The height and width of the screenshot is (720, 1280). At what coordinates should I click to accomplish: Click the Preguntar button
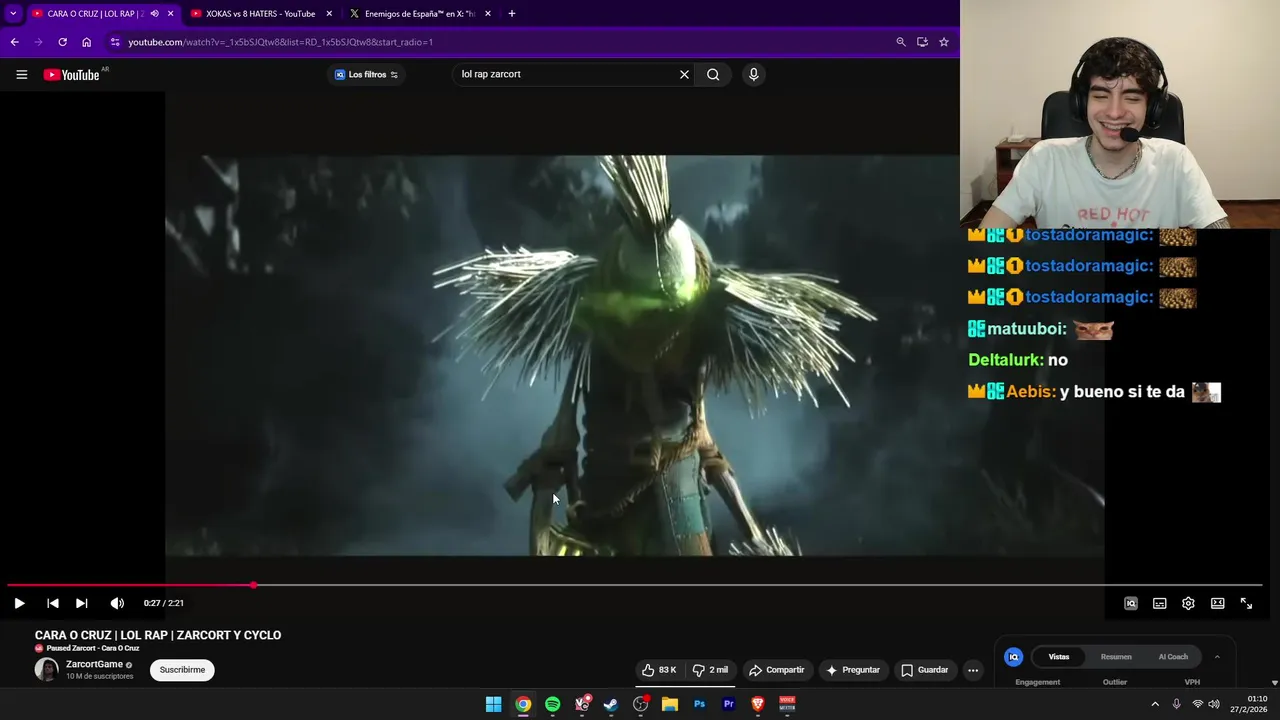(853, 670)
